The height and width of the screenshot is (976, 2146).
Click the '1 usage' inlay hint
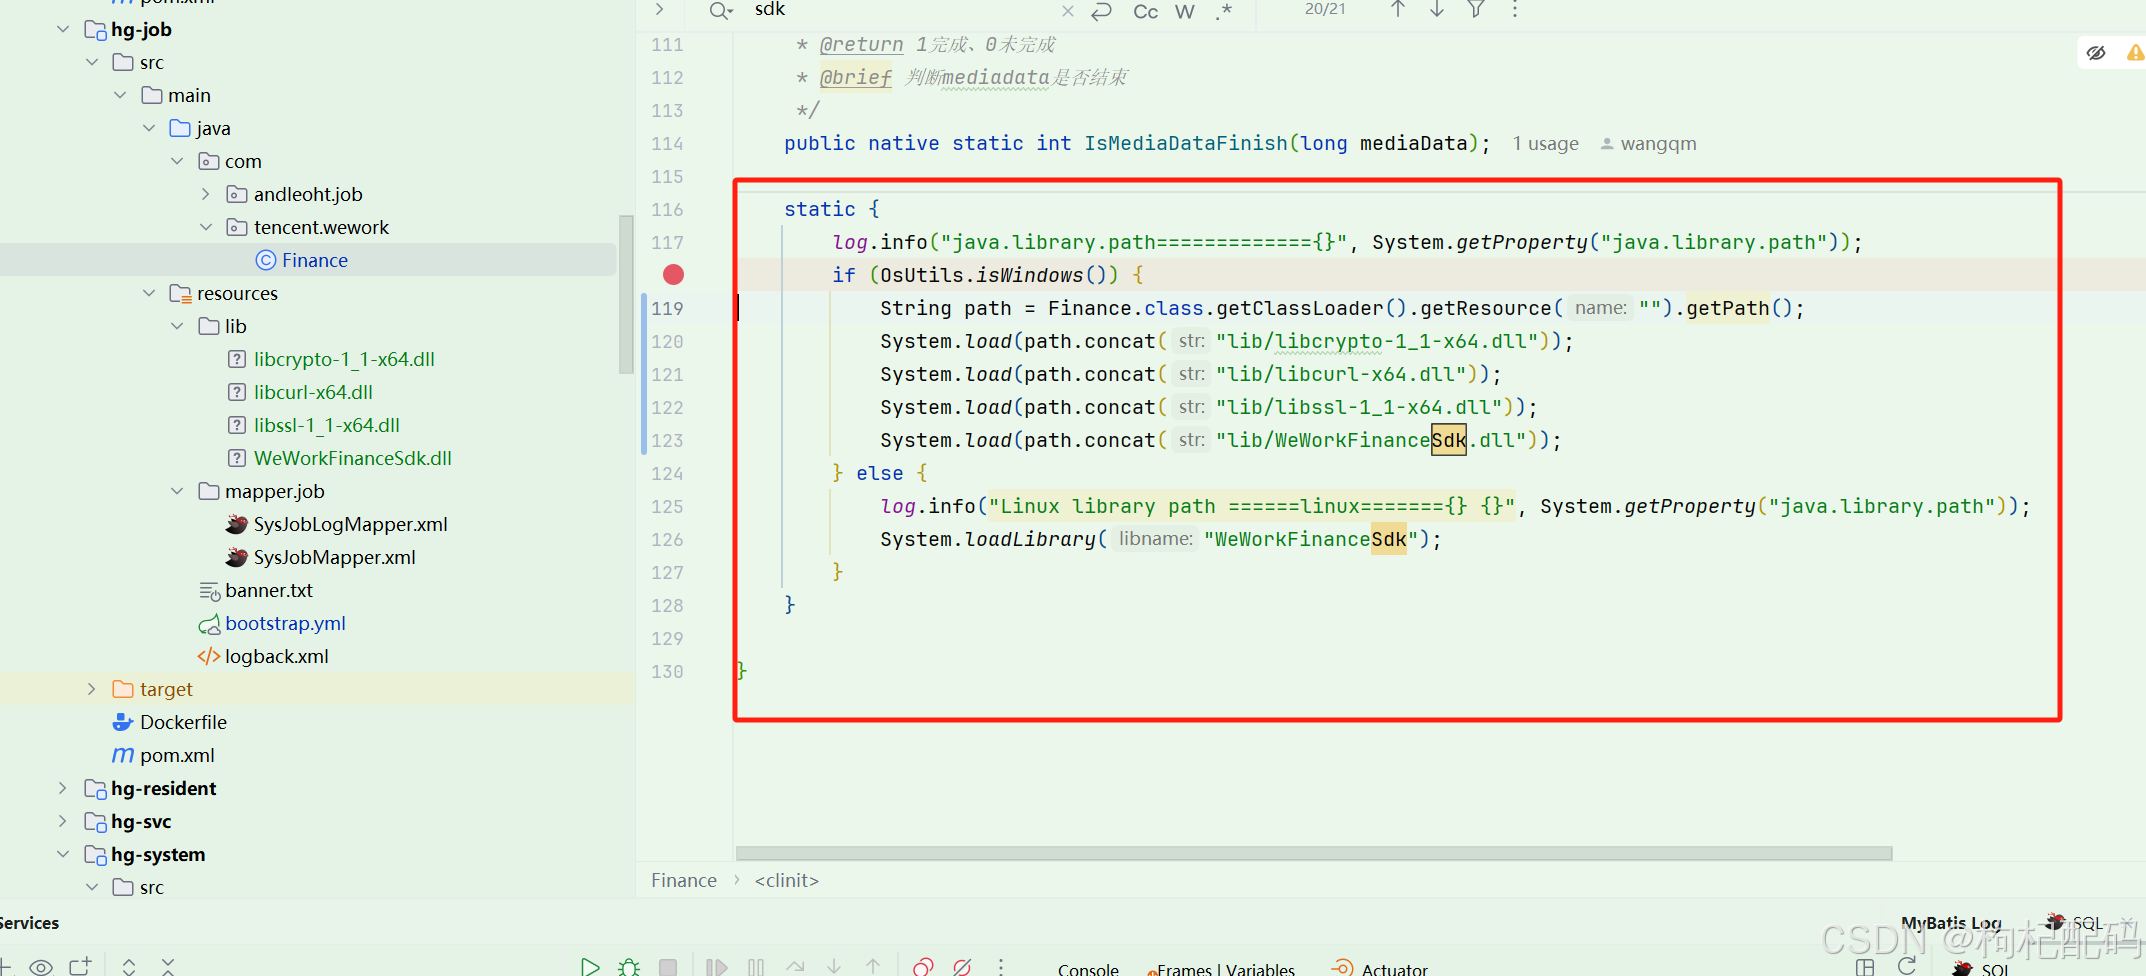pos(1545,144)
